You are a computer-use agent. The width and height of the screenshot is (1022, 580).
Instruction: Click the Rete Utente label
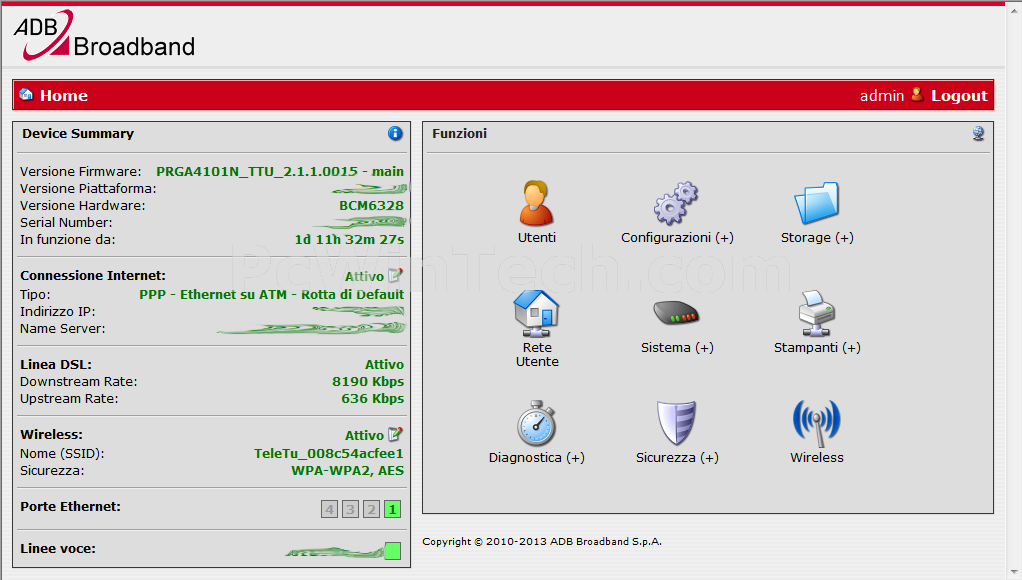(x=537, y=355)
